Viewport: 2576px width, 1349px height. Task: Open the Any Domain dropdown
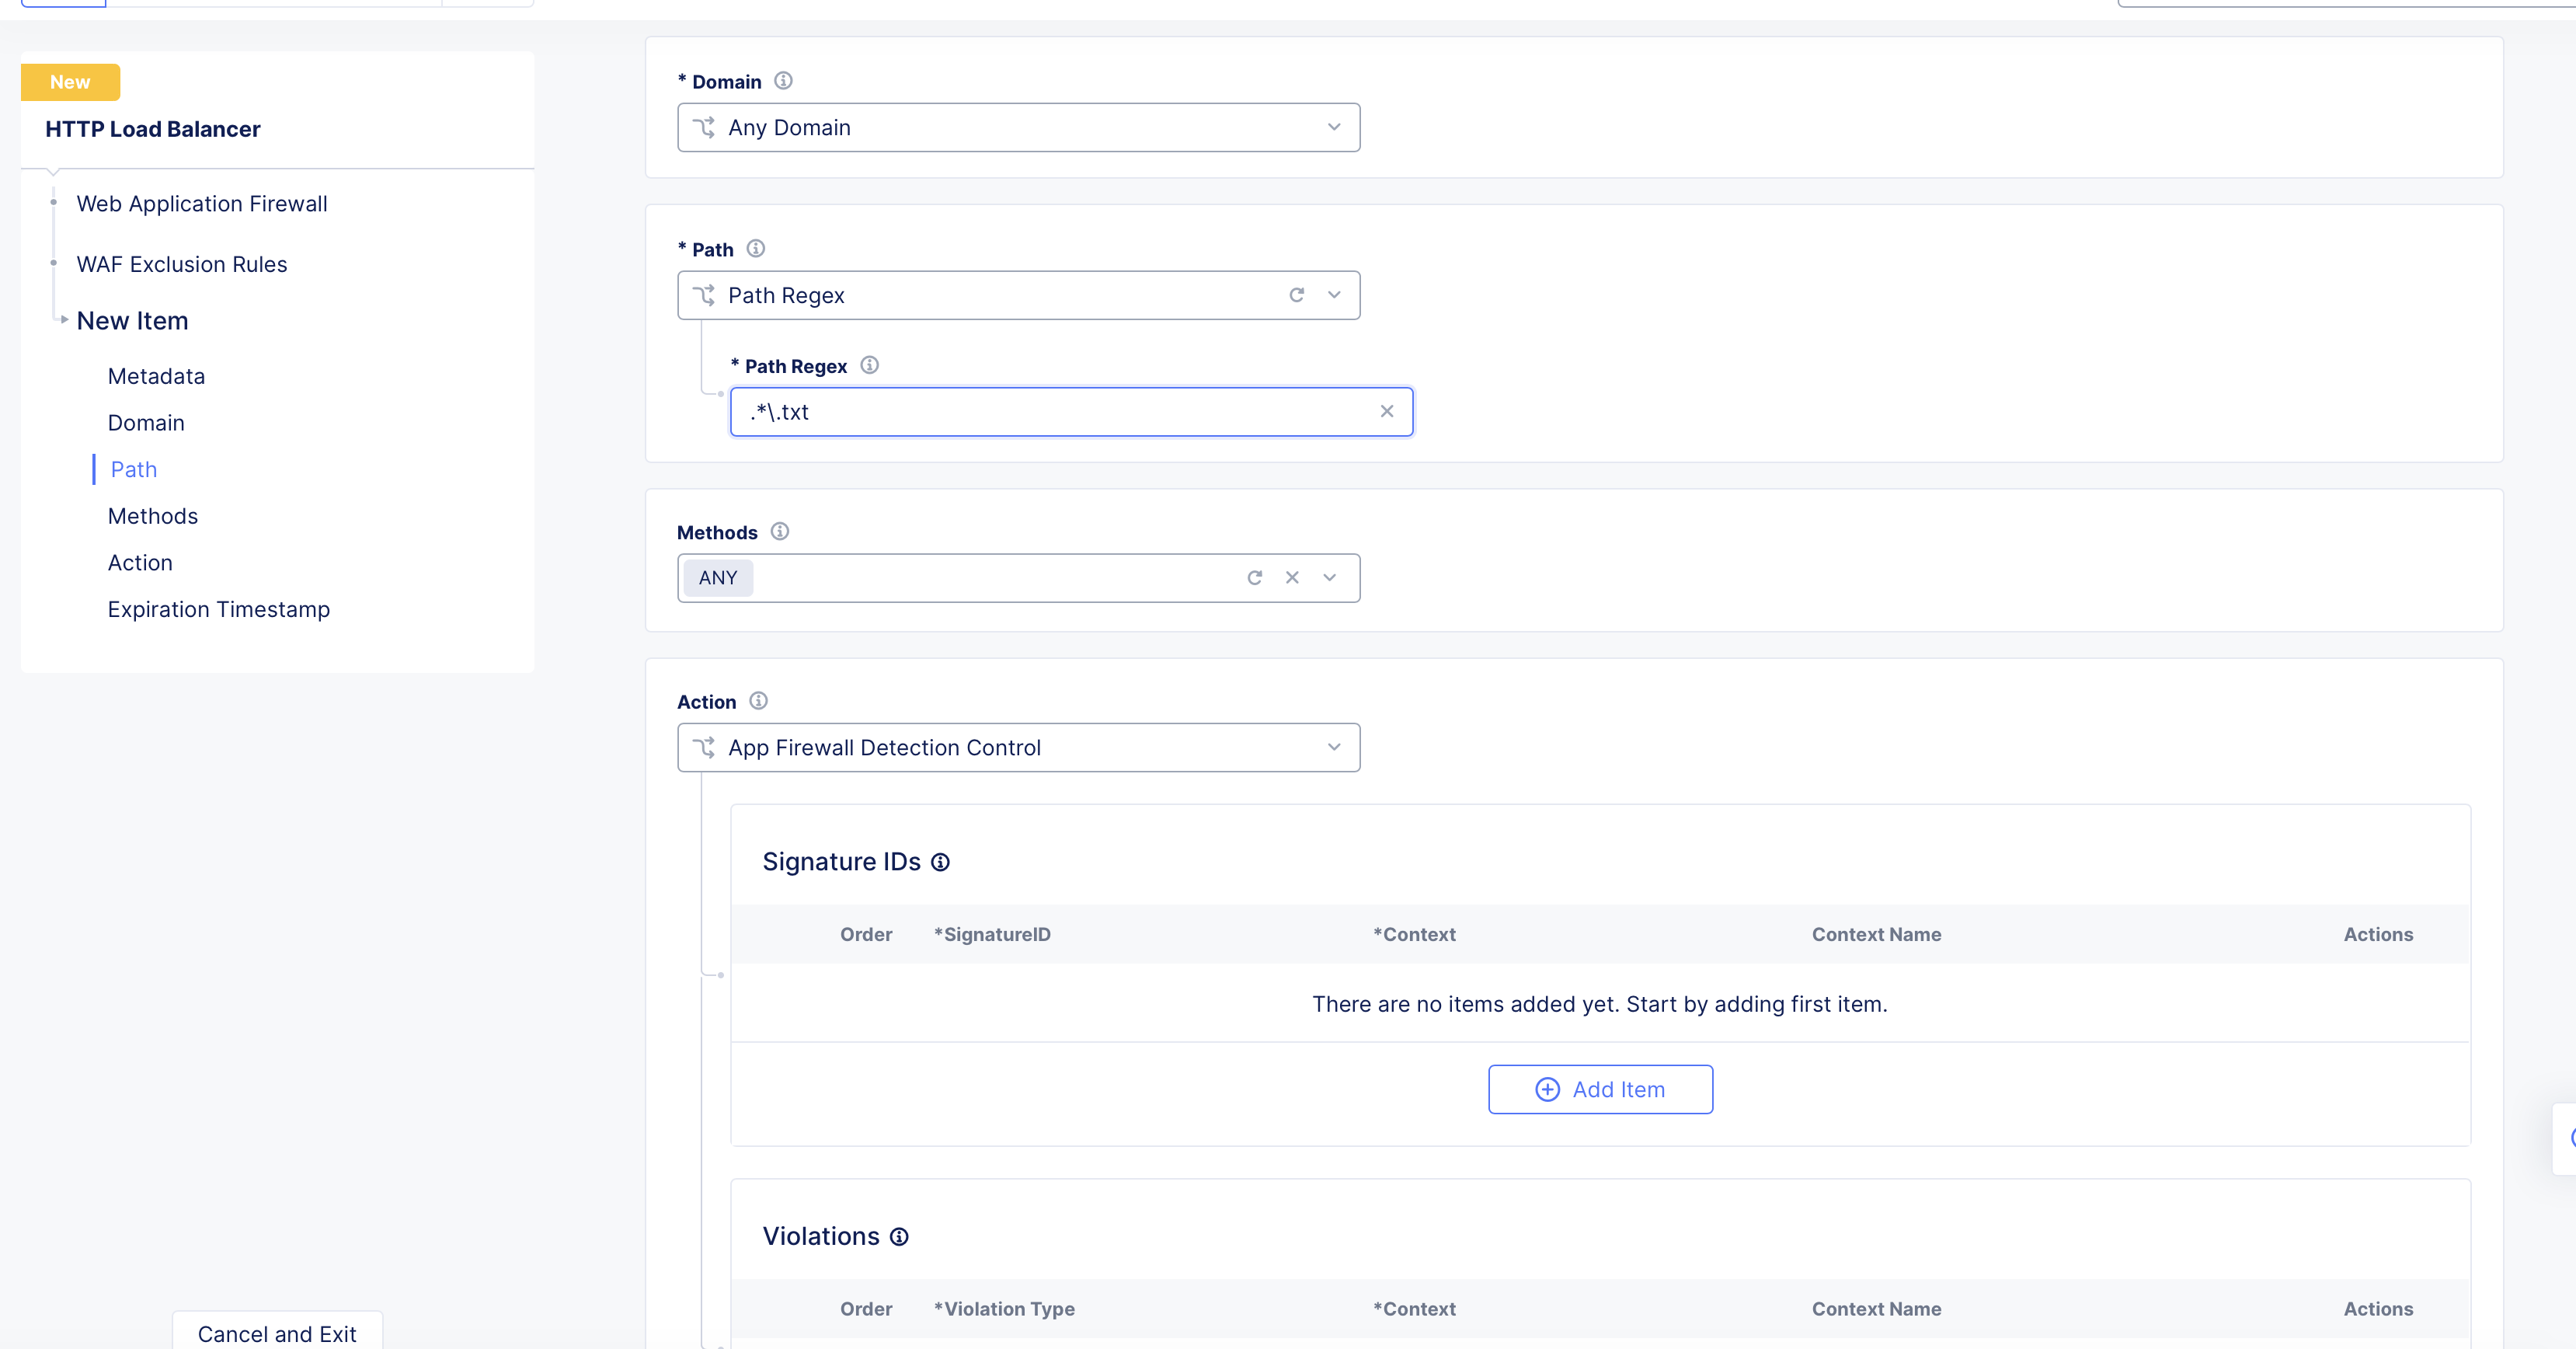[x=1018, y=127]
